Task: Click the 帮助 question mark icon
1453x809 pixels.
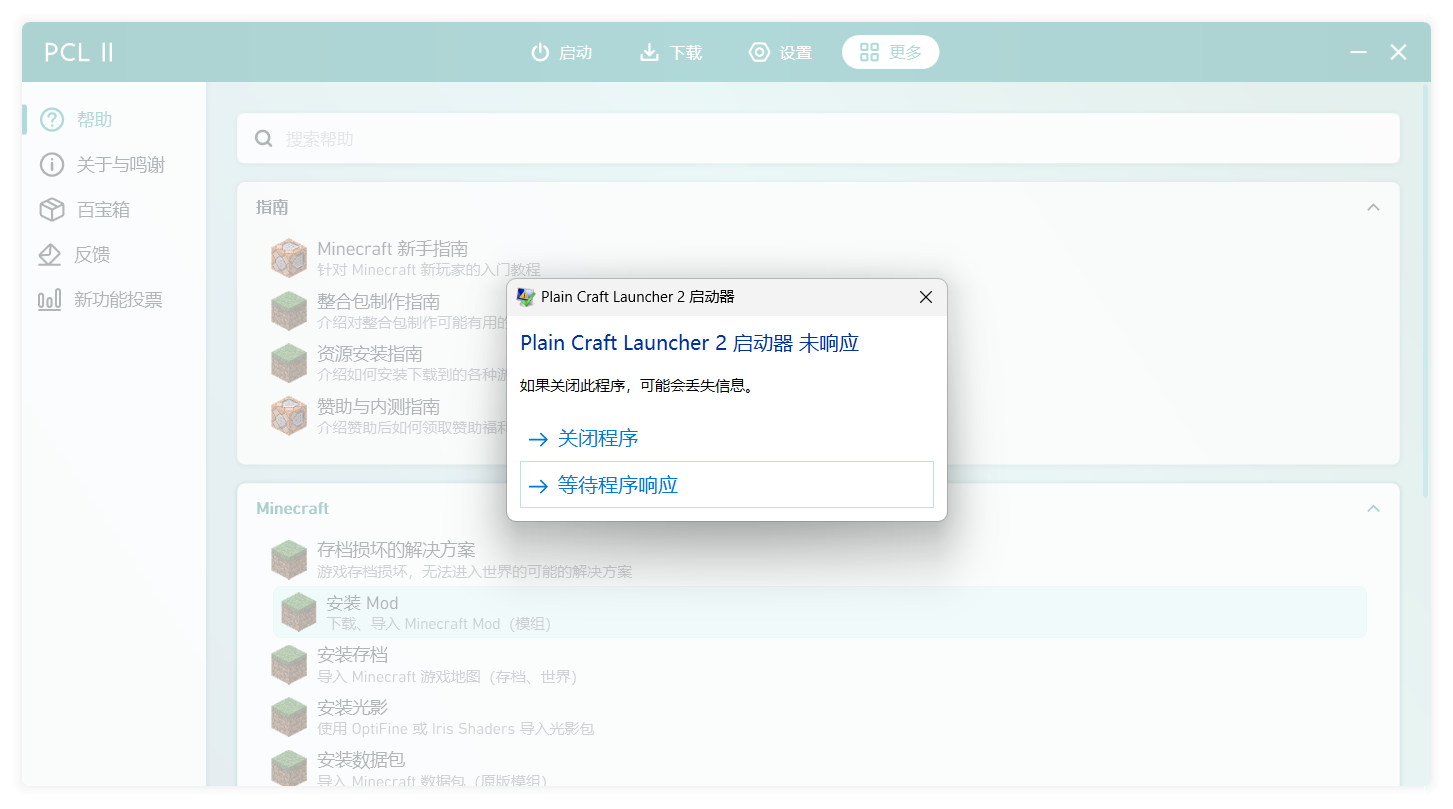Action: point(51,120)
